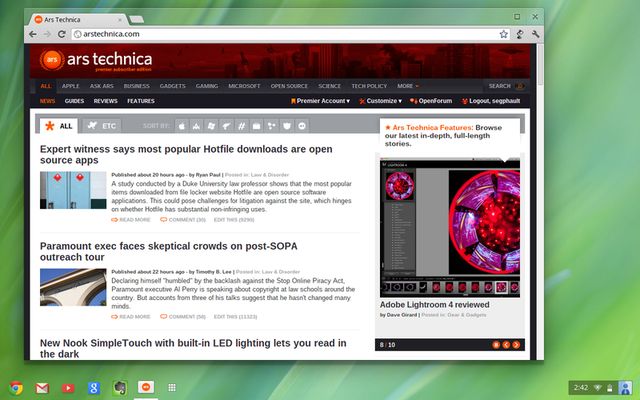Viewport: 640px width, 400px height.
Task: Open FEATURES in the sub-navigation
Action: pos(141,101)
